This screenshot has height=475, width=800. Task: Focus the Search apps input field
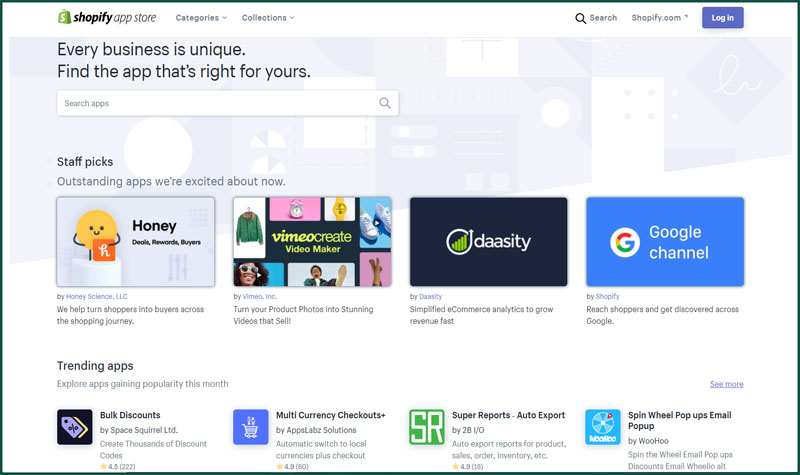[x=215, y=103]
